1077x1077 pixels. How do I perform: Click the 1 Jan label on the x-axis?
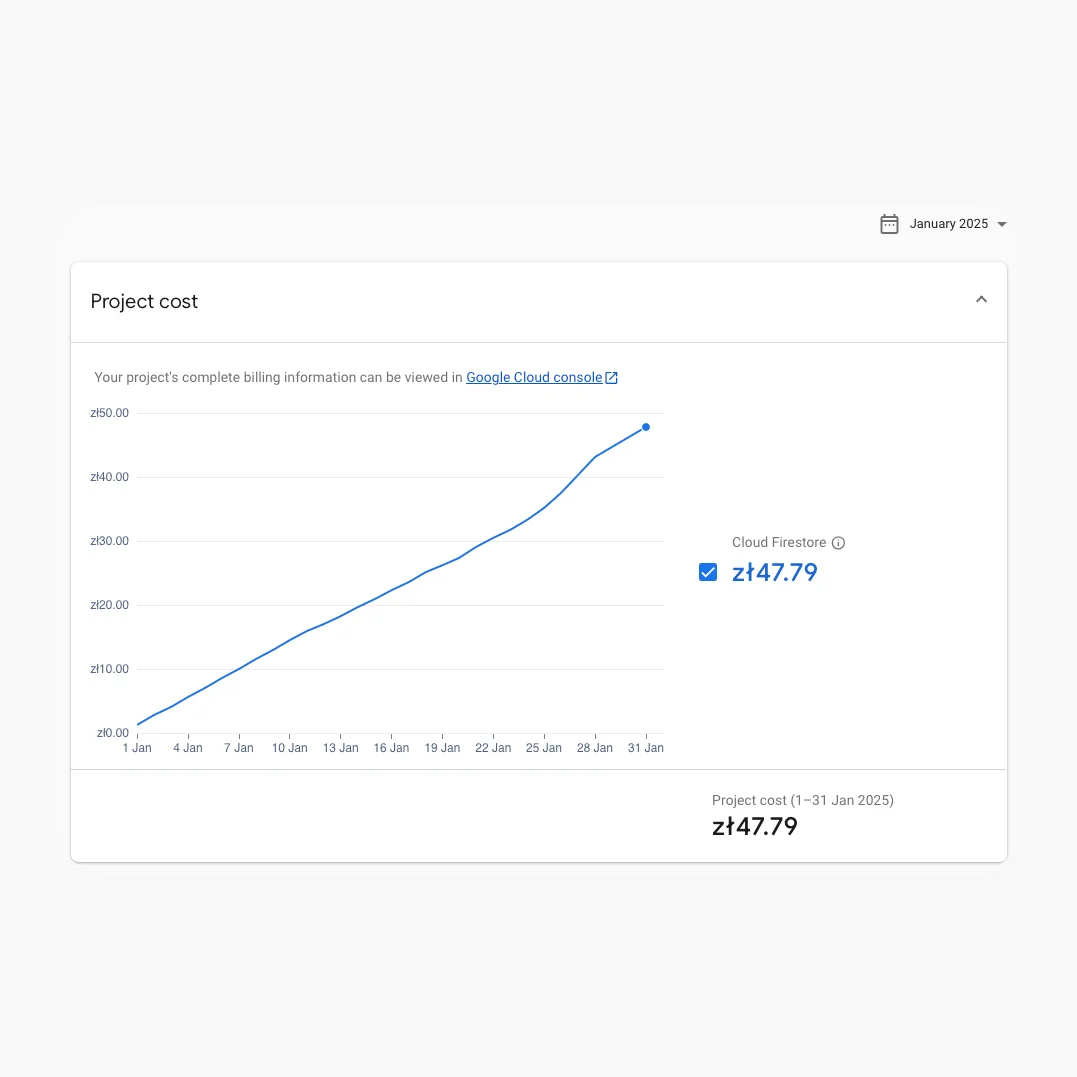(137, 748)
